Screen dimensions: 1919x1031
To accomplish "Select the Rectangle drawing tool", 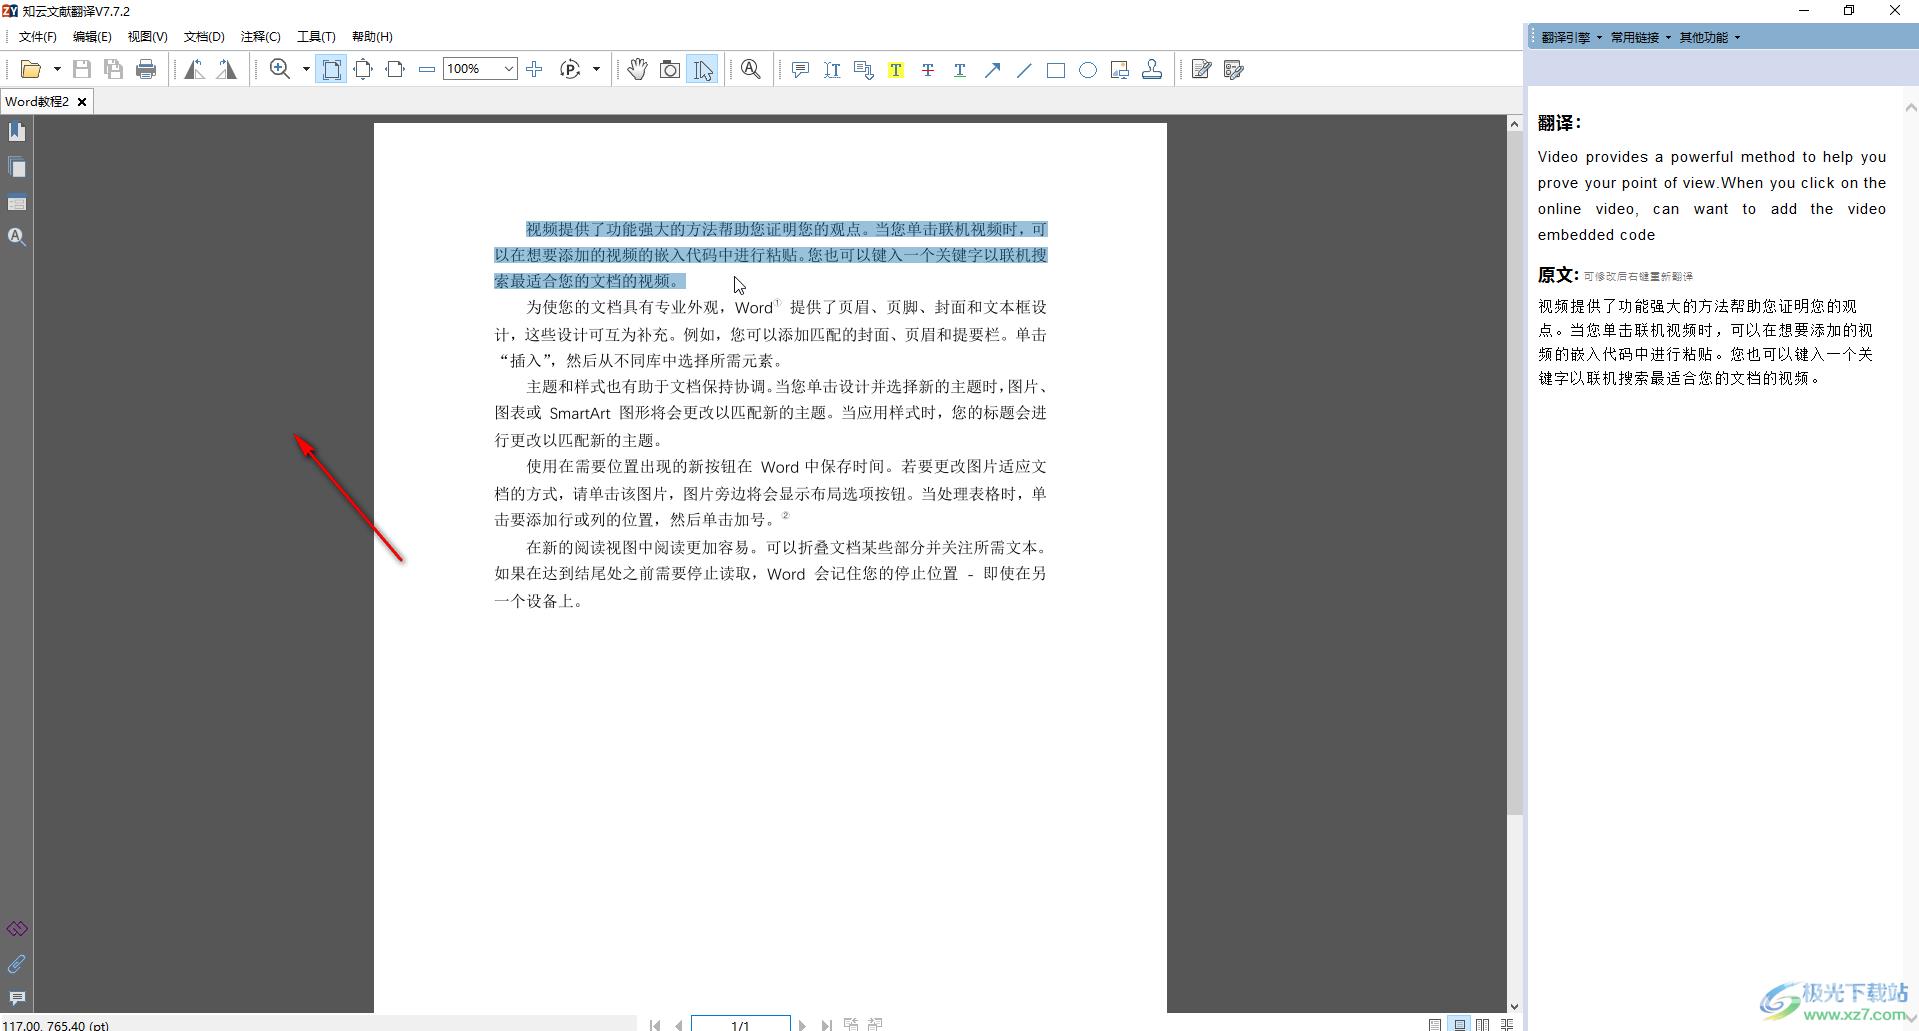I will pos(1056,69).
